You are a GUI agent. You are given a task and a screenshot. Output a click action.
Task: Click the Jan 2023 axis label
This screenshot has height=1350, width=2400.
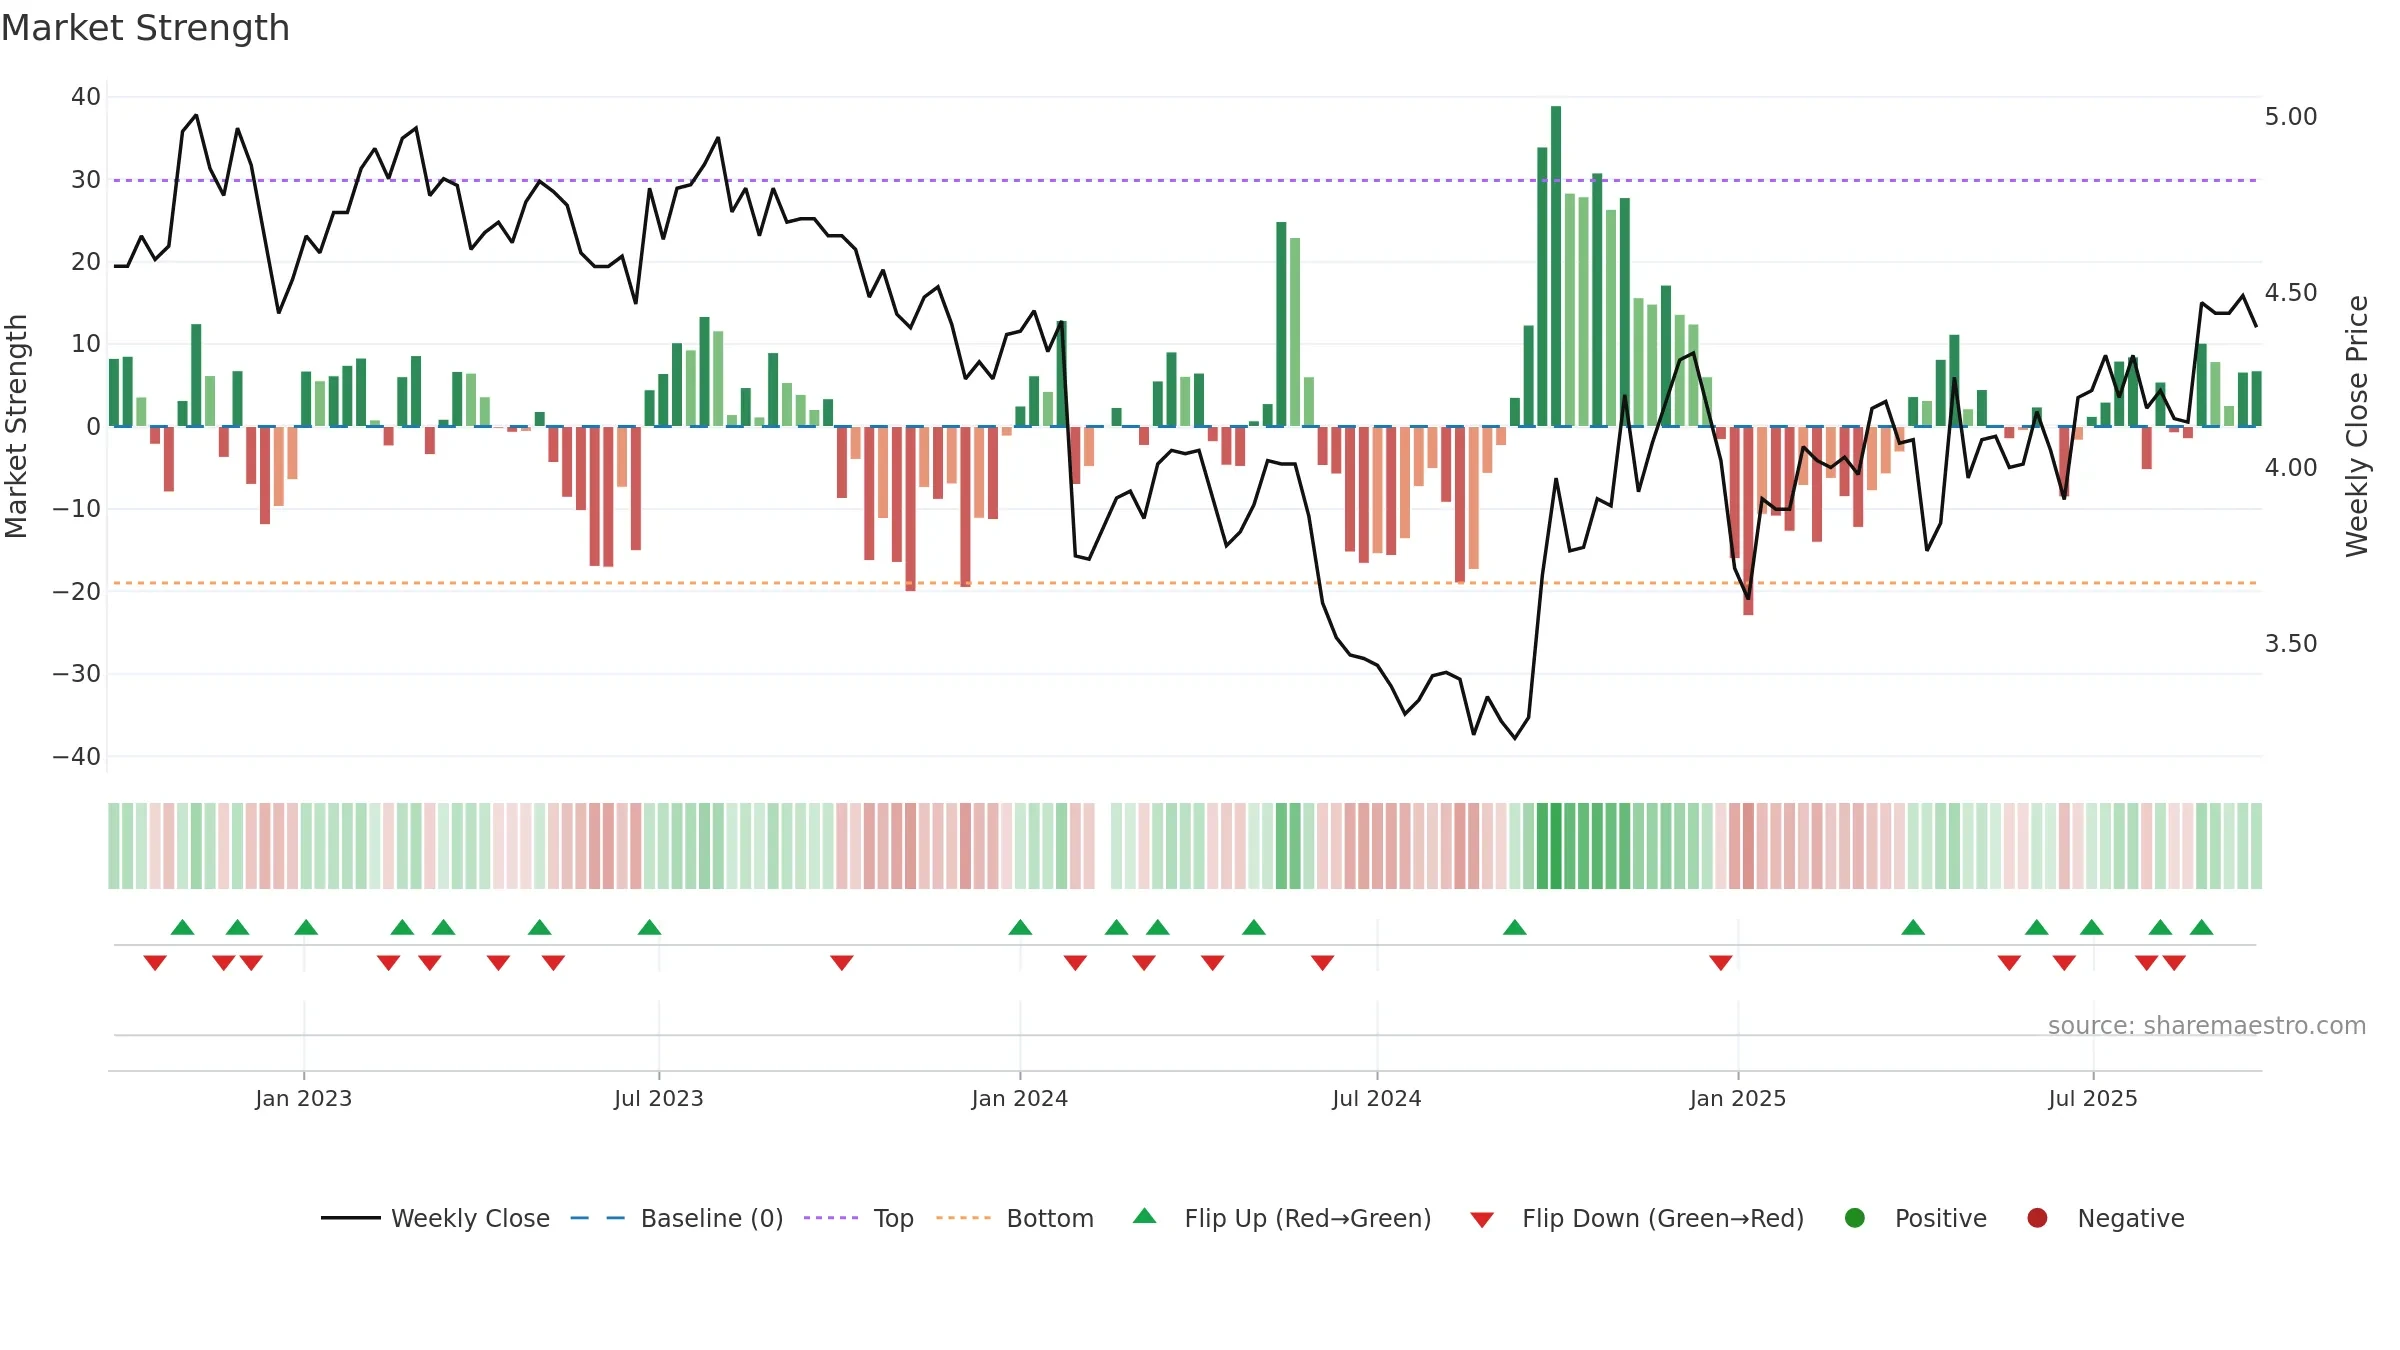pyautogui.click(x=303, y=1099)
